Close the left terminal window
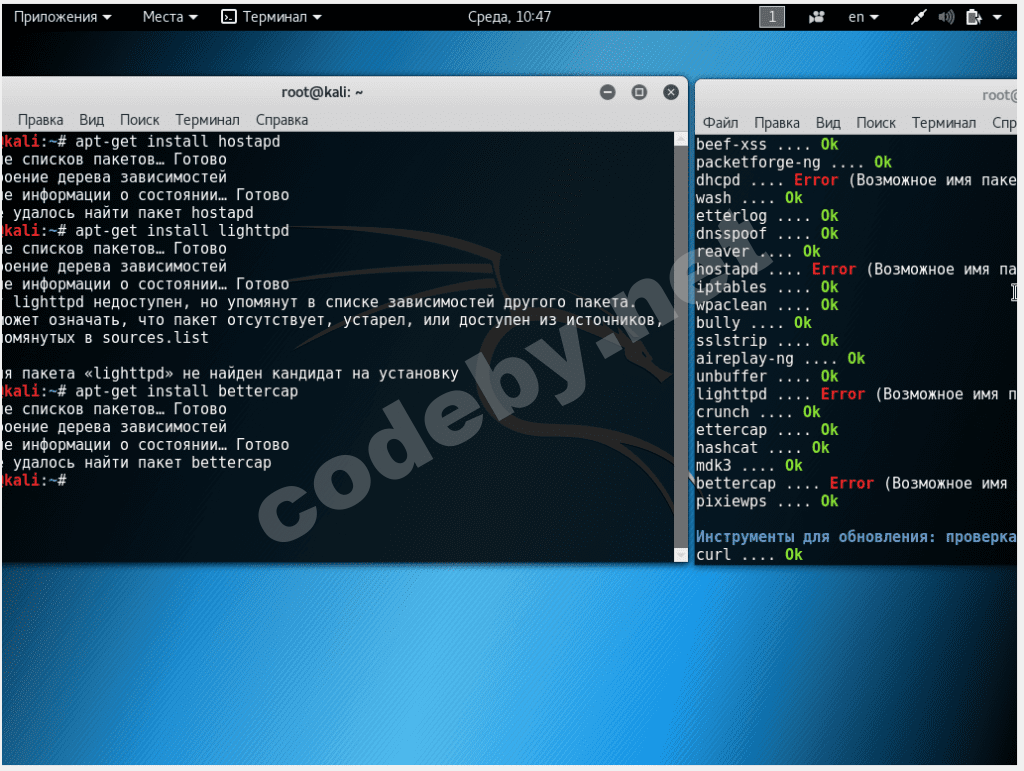Viewport: 1024px width, 771px height. pyautogui.click(x=671, y=92)
